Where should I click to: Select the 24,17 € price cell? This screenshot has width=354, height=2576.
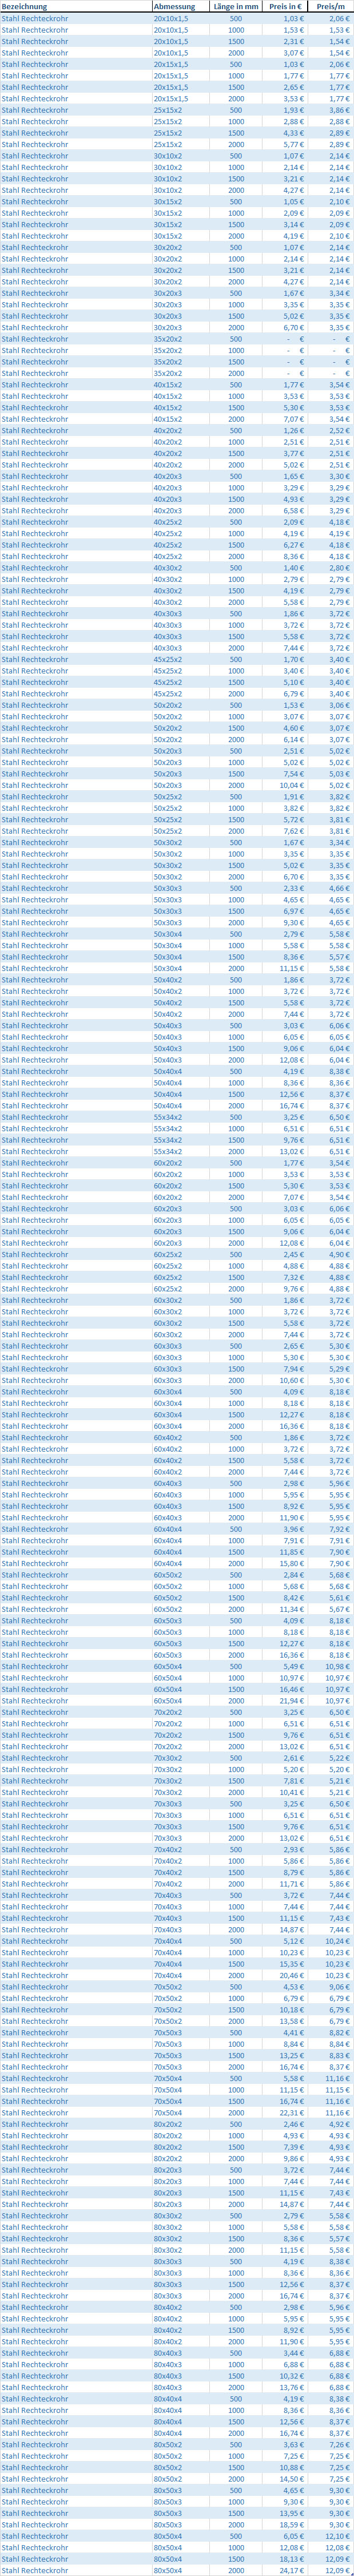coord(285,2570)
